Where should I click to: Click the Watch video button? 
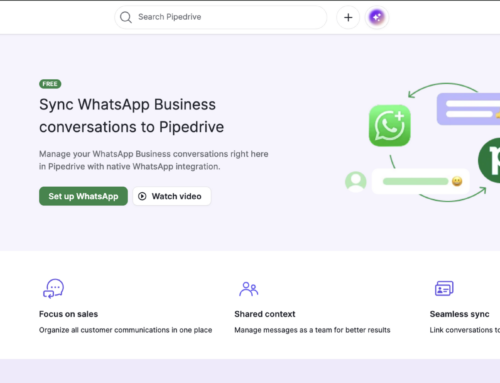[x=172, y=196]
